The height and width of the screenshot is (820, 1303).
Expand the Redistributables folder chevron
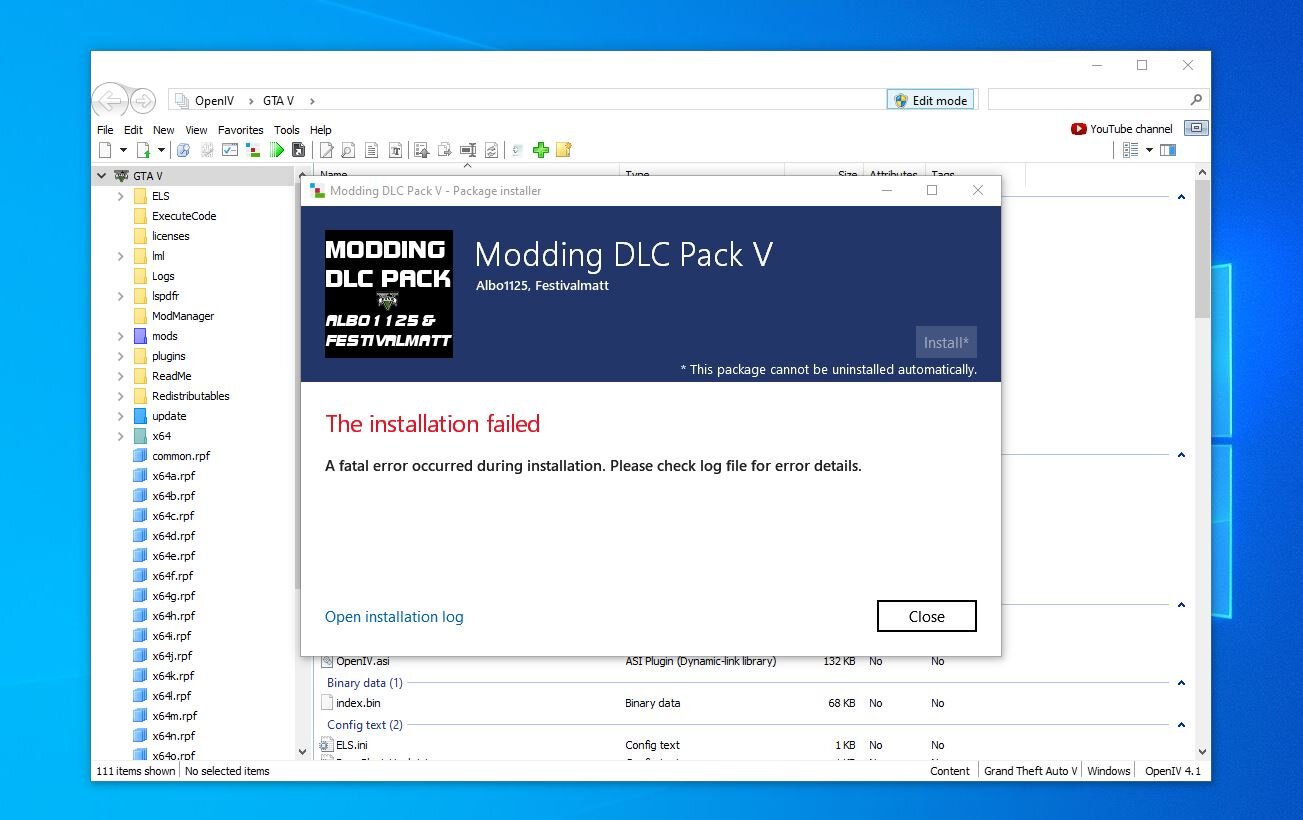121,396
